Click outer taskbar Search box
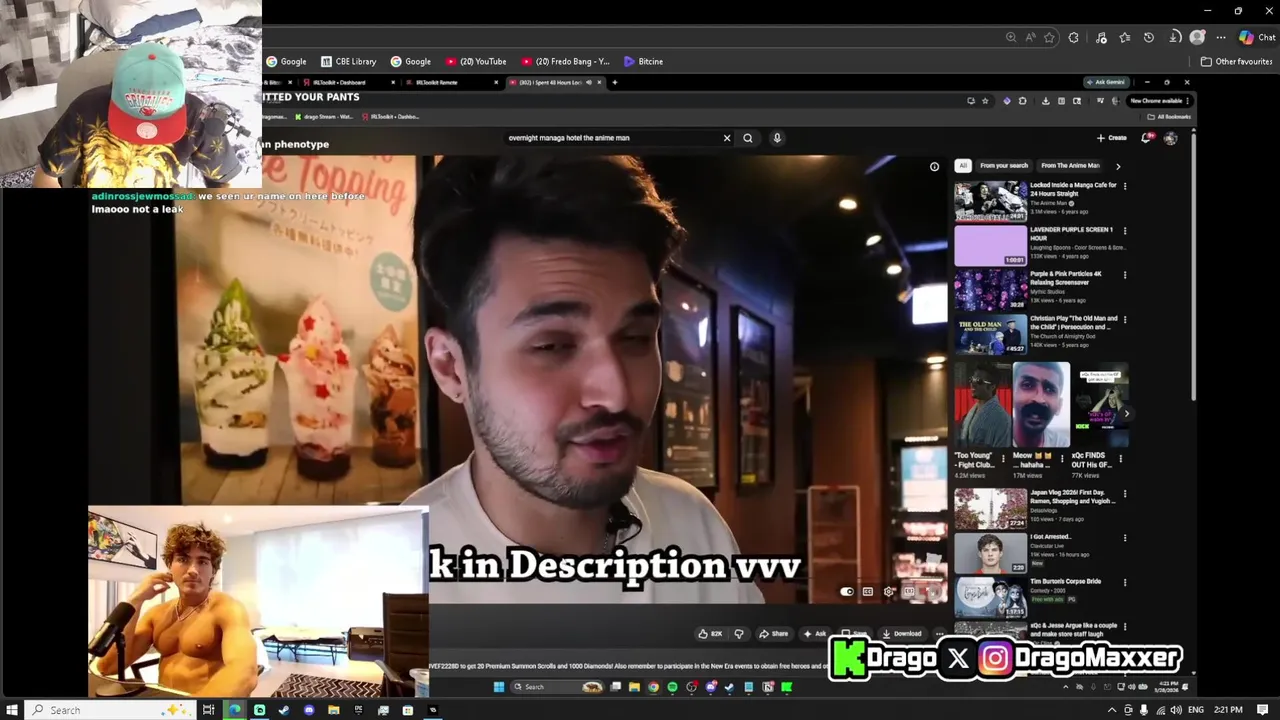 point(108,710)
